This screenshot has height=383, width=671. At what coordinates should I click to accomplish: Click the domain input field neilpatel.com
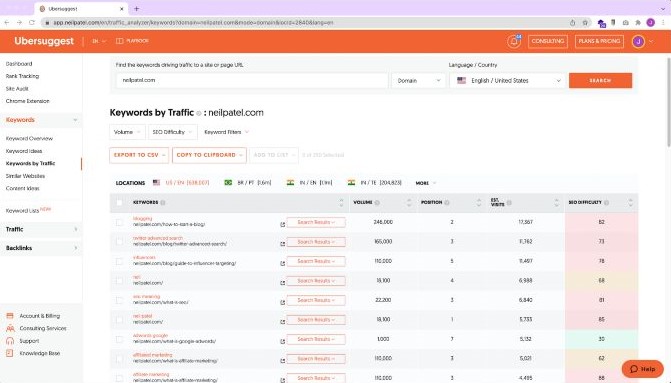(252, 80)
